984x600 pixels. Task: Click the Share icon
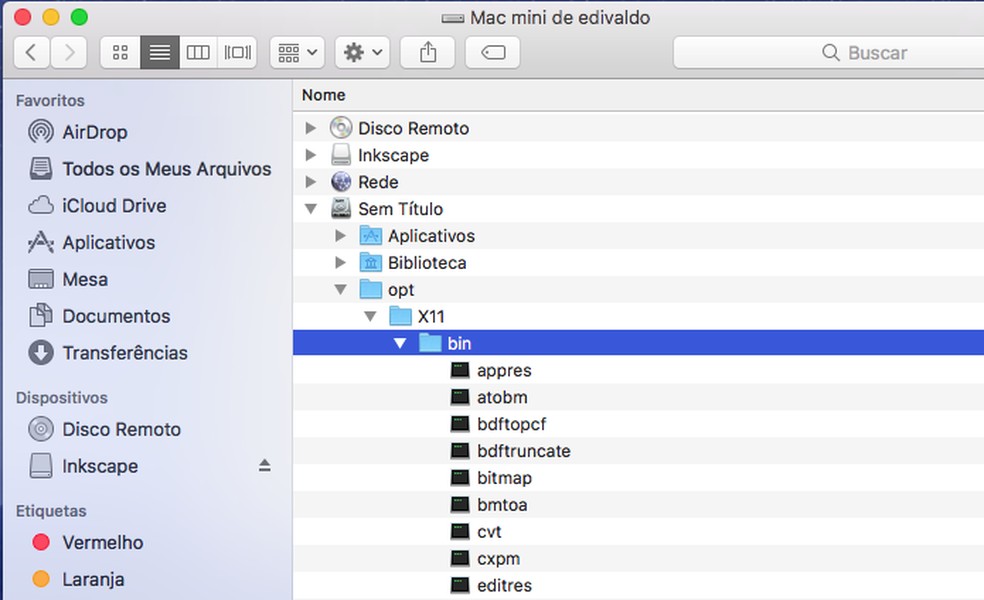(427, 52)
